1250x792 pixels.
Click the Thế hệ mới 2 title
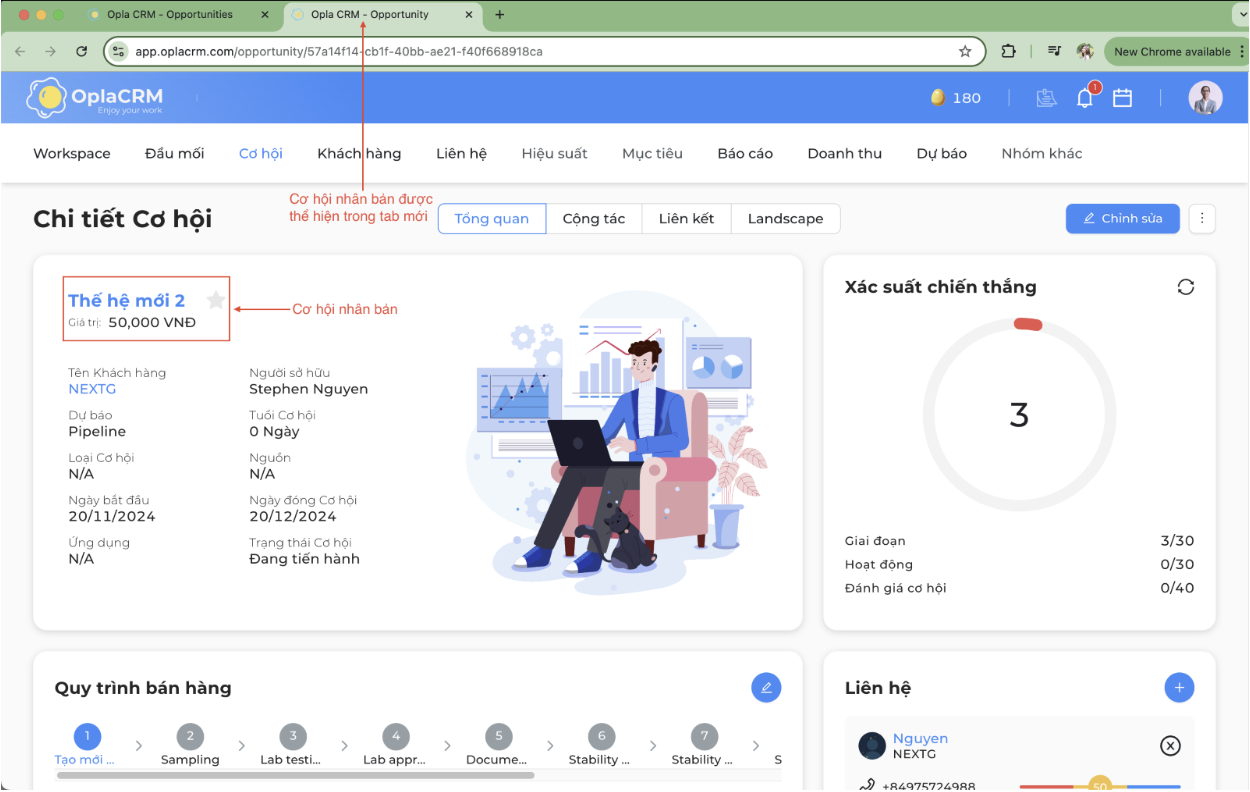tap(127, 300)
